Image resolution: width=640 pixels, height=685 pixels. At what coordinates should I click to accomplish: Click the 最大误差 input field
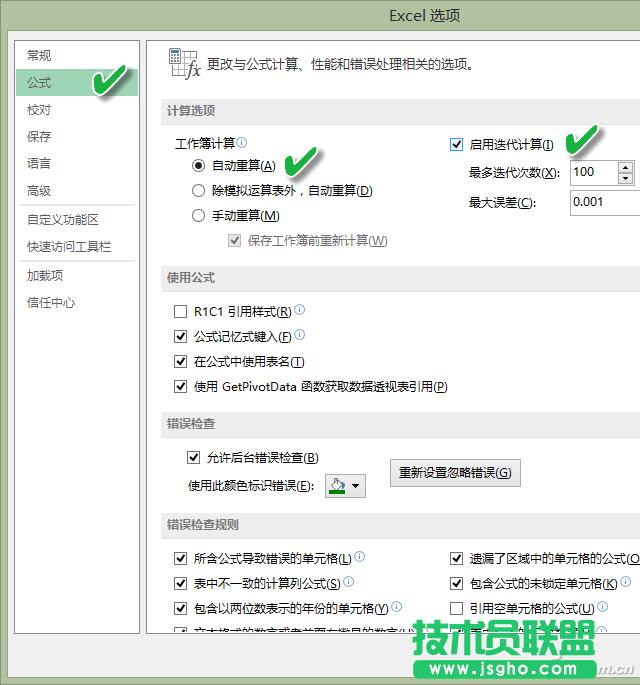[x=605, y=202]
